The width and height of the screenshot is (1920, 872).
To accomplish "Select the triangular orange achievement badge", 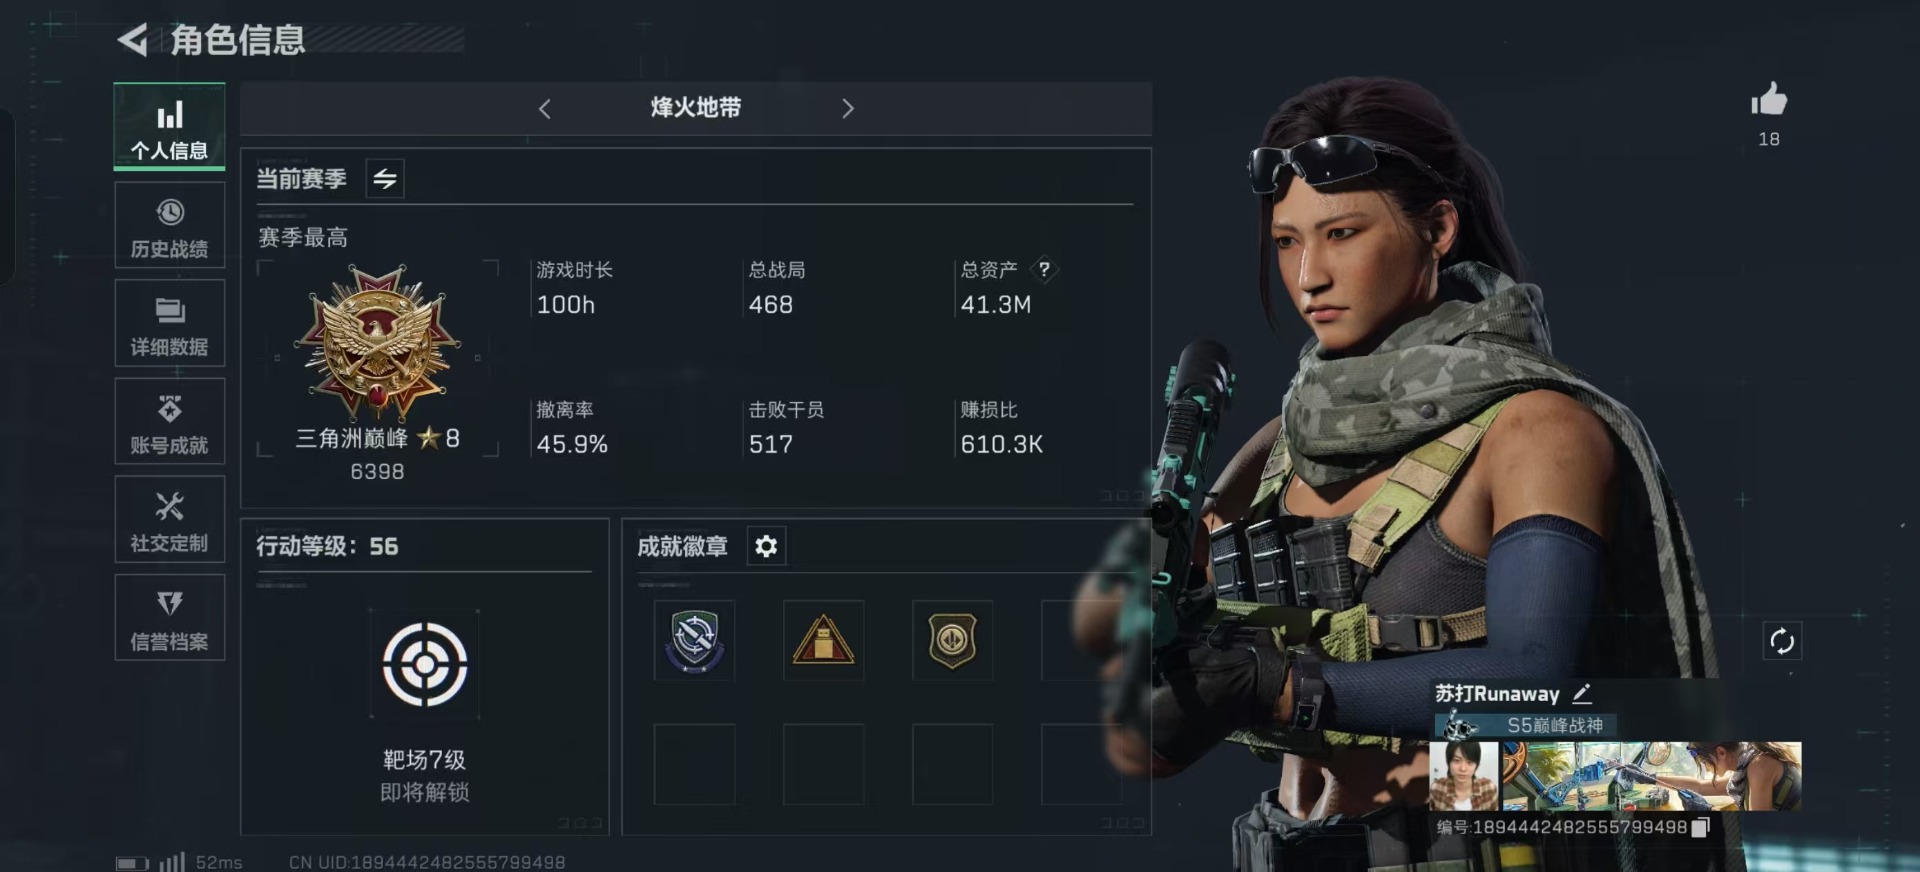I will pos(823,641).
